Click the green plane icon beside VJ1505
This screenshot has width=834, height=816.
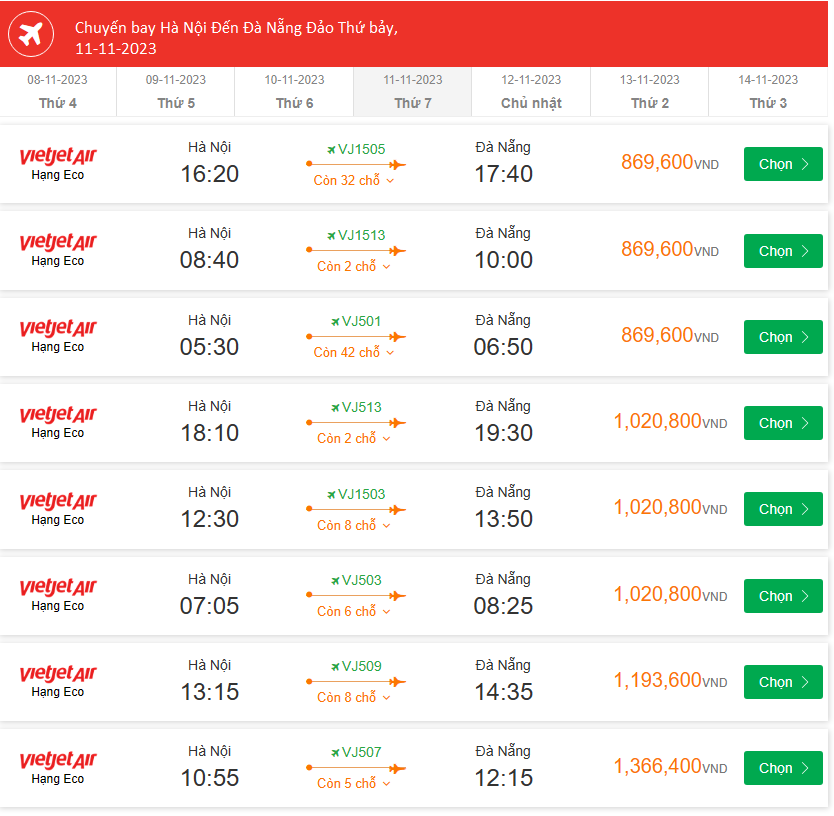pos(331,150)
